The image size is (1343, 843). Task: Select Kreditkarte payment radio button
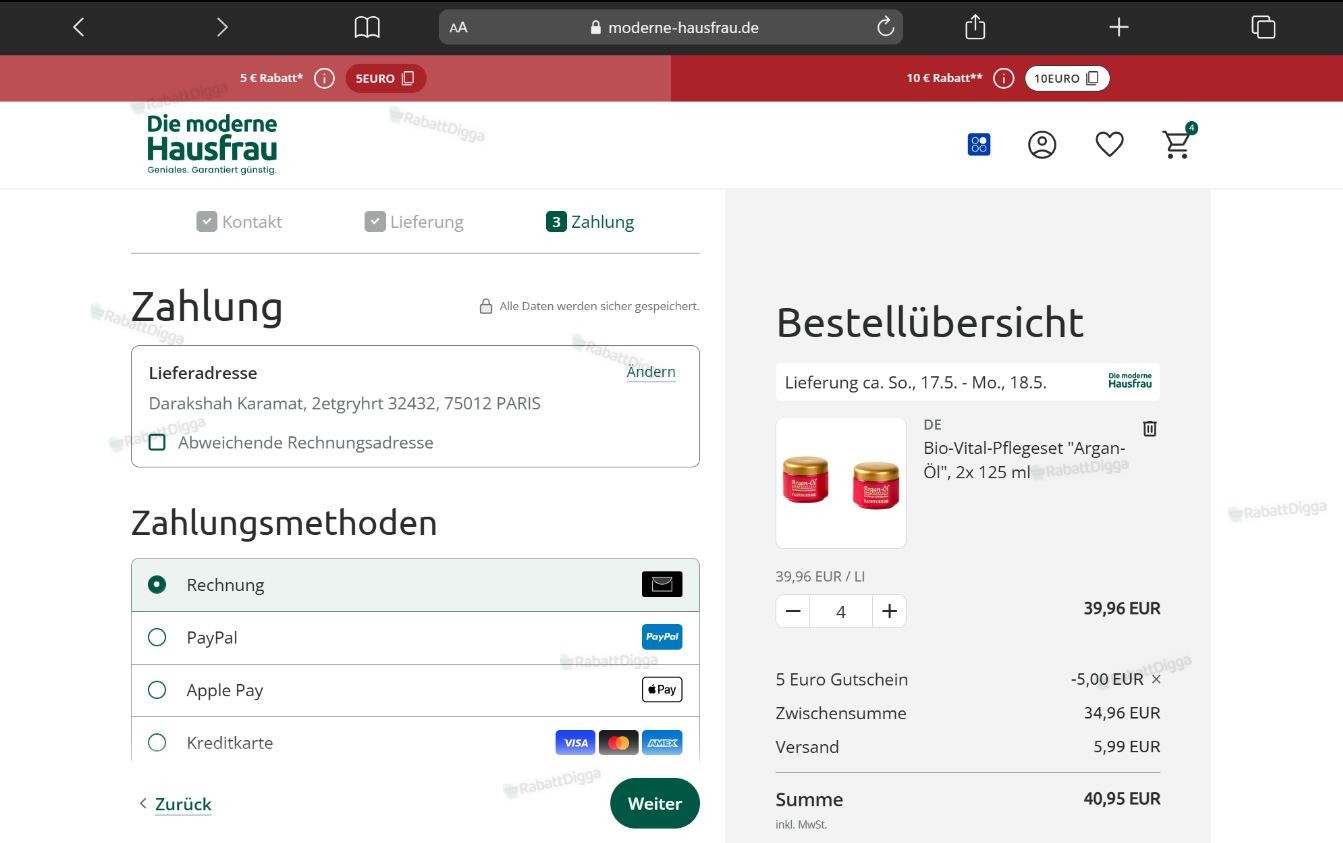point(157,742)
